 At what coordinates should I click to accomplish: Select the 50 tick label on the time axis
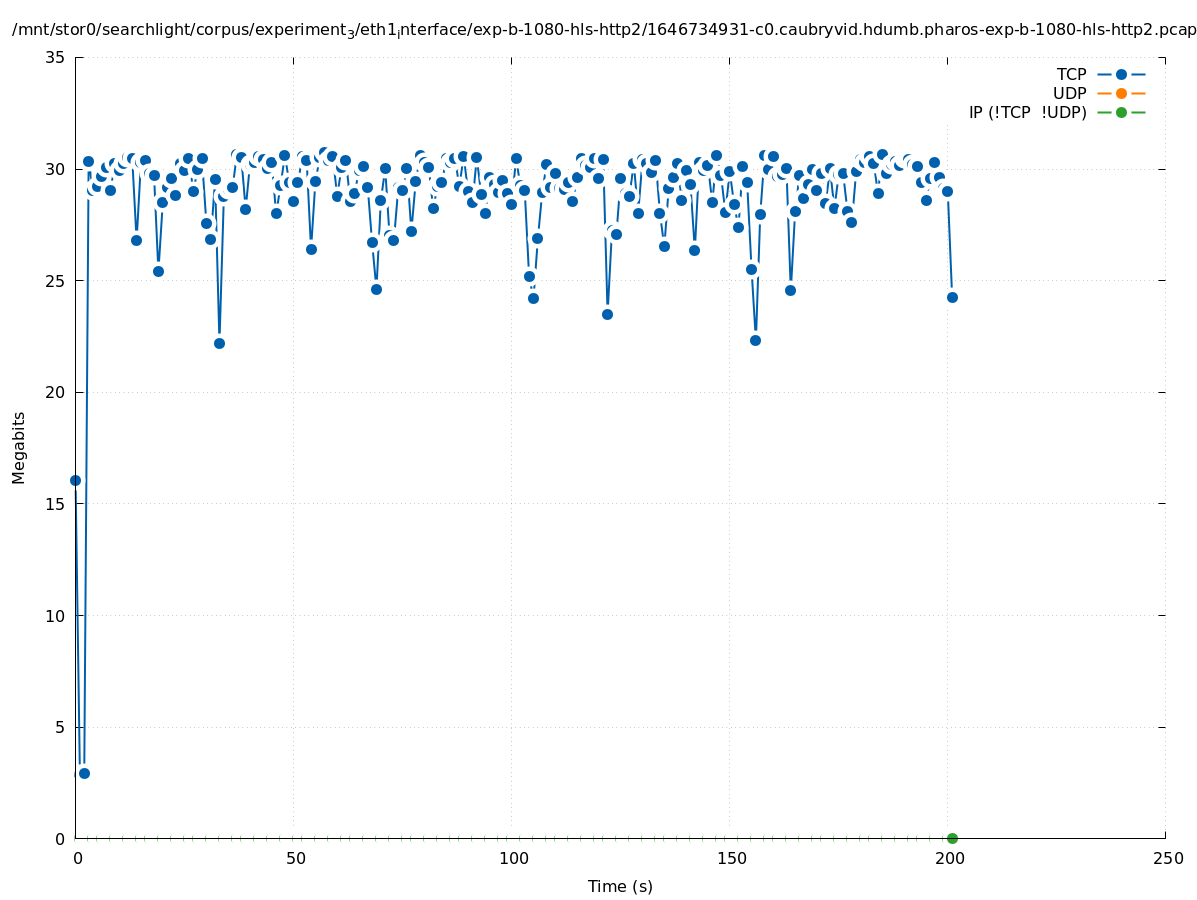[x=294, y=858]
